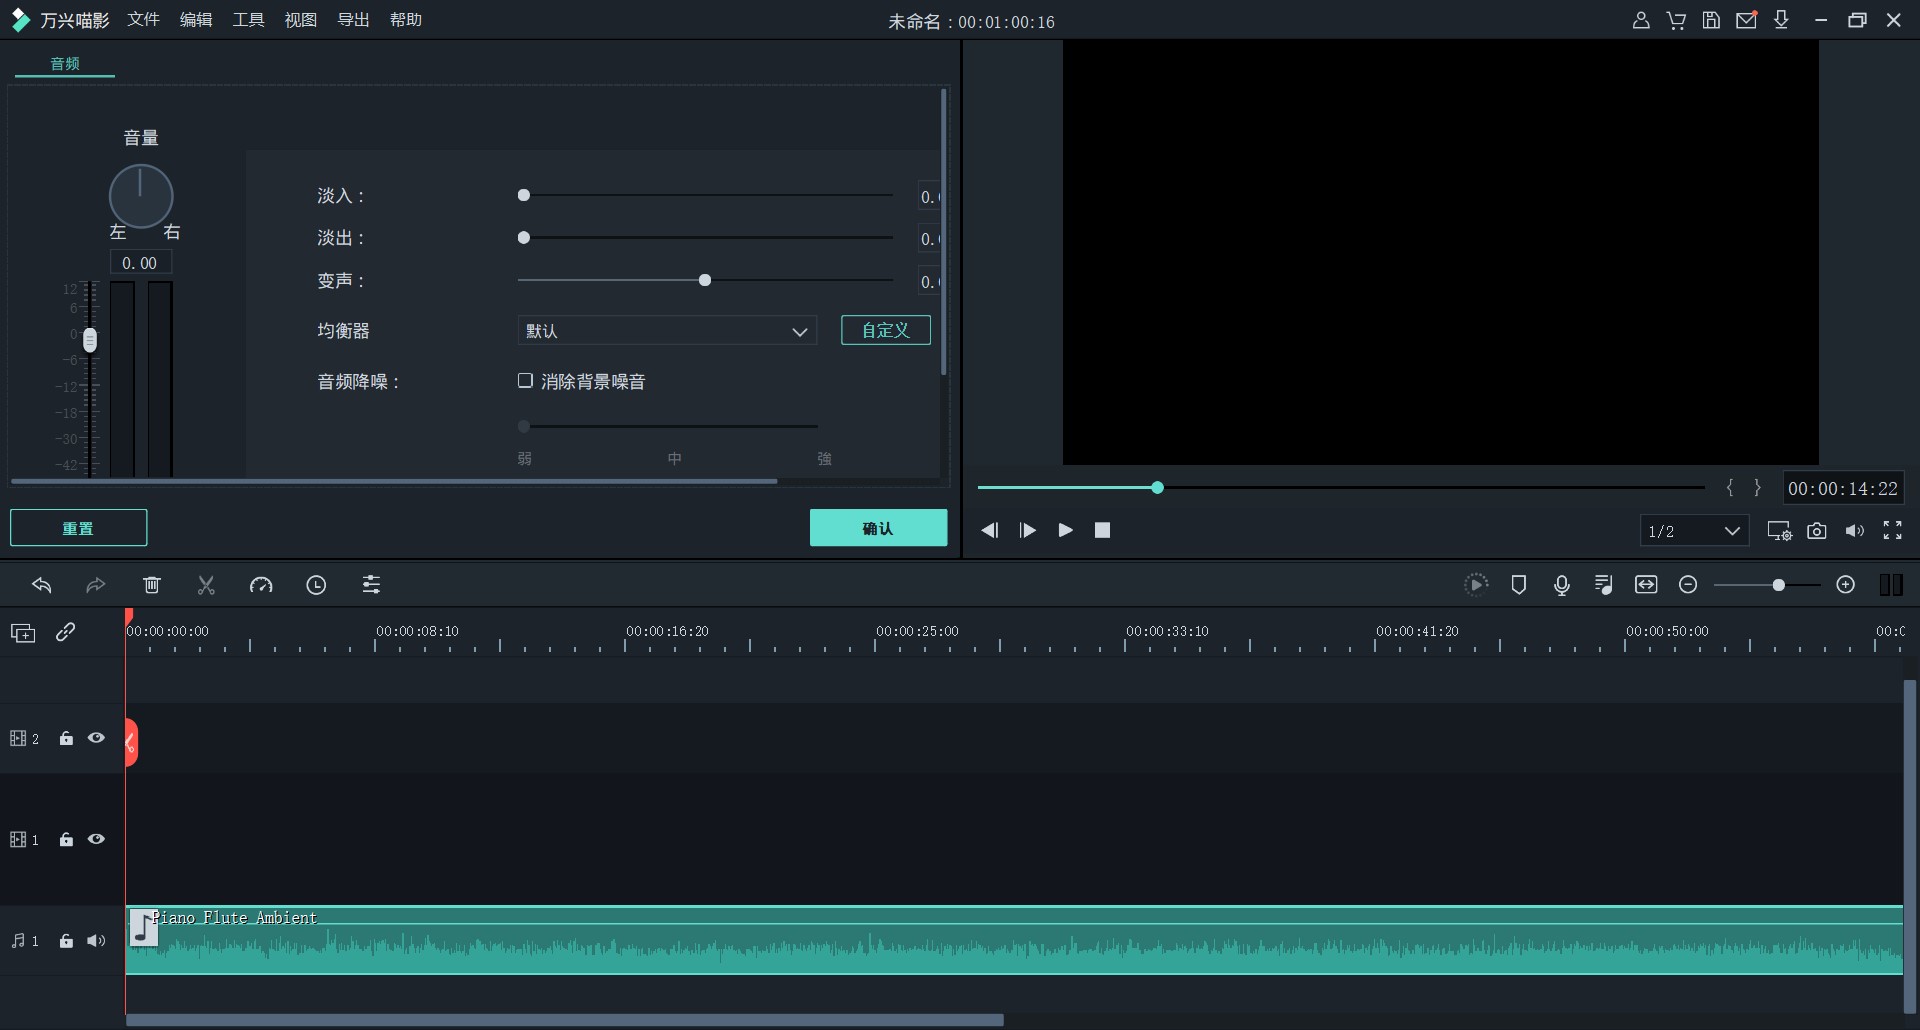The width and height of the screenshot is (1920, 1030).
Task: Add a marker using the shield icon
Action: pyautogui.click(x=1518, y=585)
